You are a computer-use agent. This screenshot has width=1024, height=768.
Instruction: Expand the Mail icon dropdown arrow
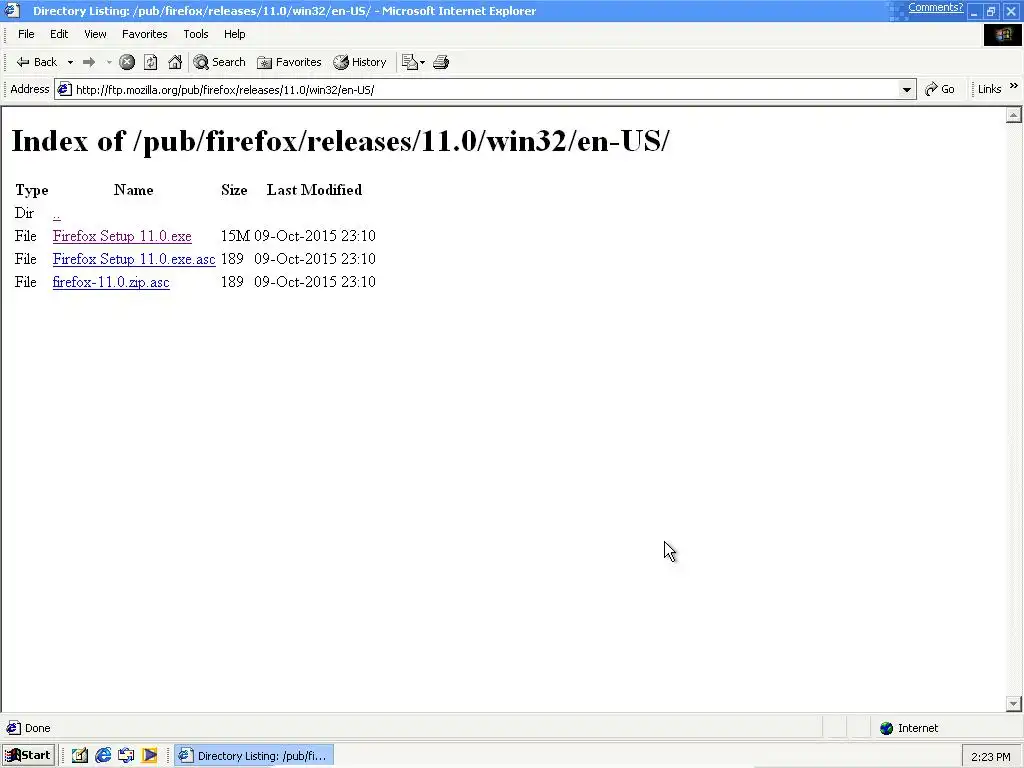(423, 62)
